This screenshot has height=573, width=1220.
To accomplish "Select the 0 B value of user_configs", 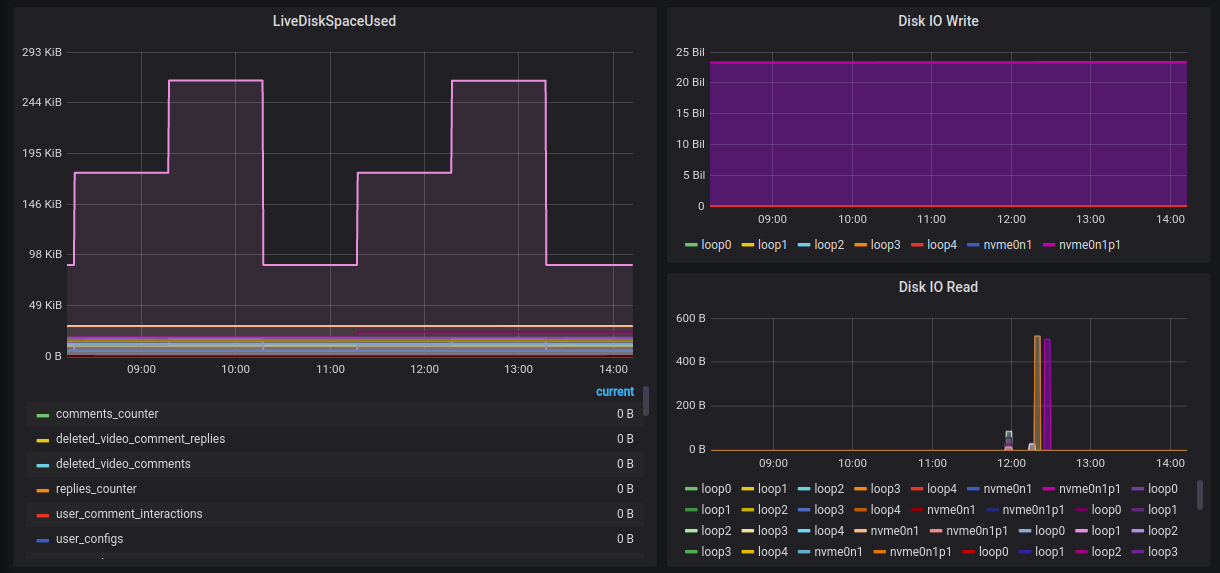I will [625, 539].
